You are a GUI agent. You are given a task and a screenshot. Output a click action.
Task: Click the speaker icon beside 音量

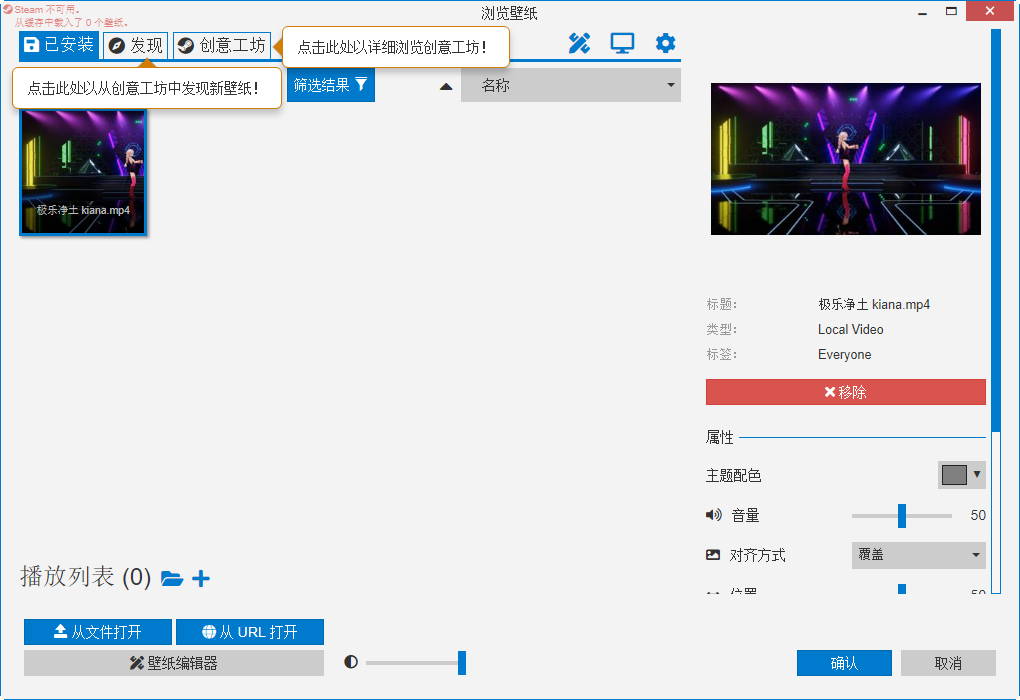pos(714,515)
